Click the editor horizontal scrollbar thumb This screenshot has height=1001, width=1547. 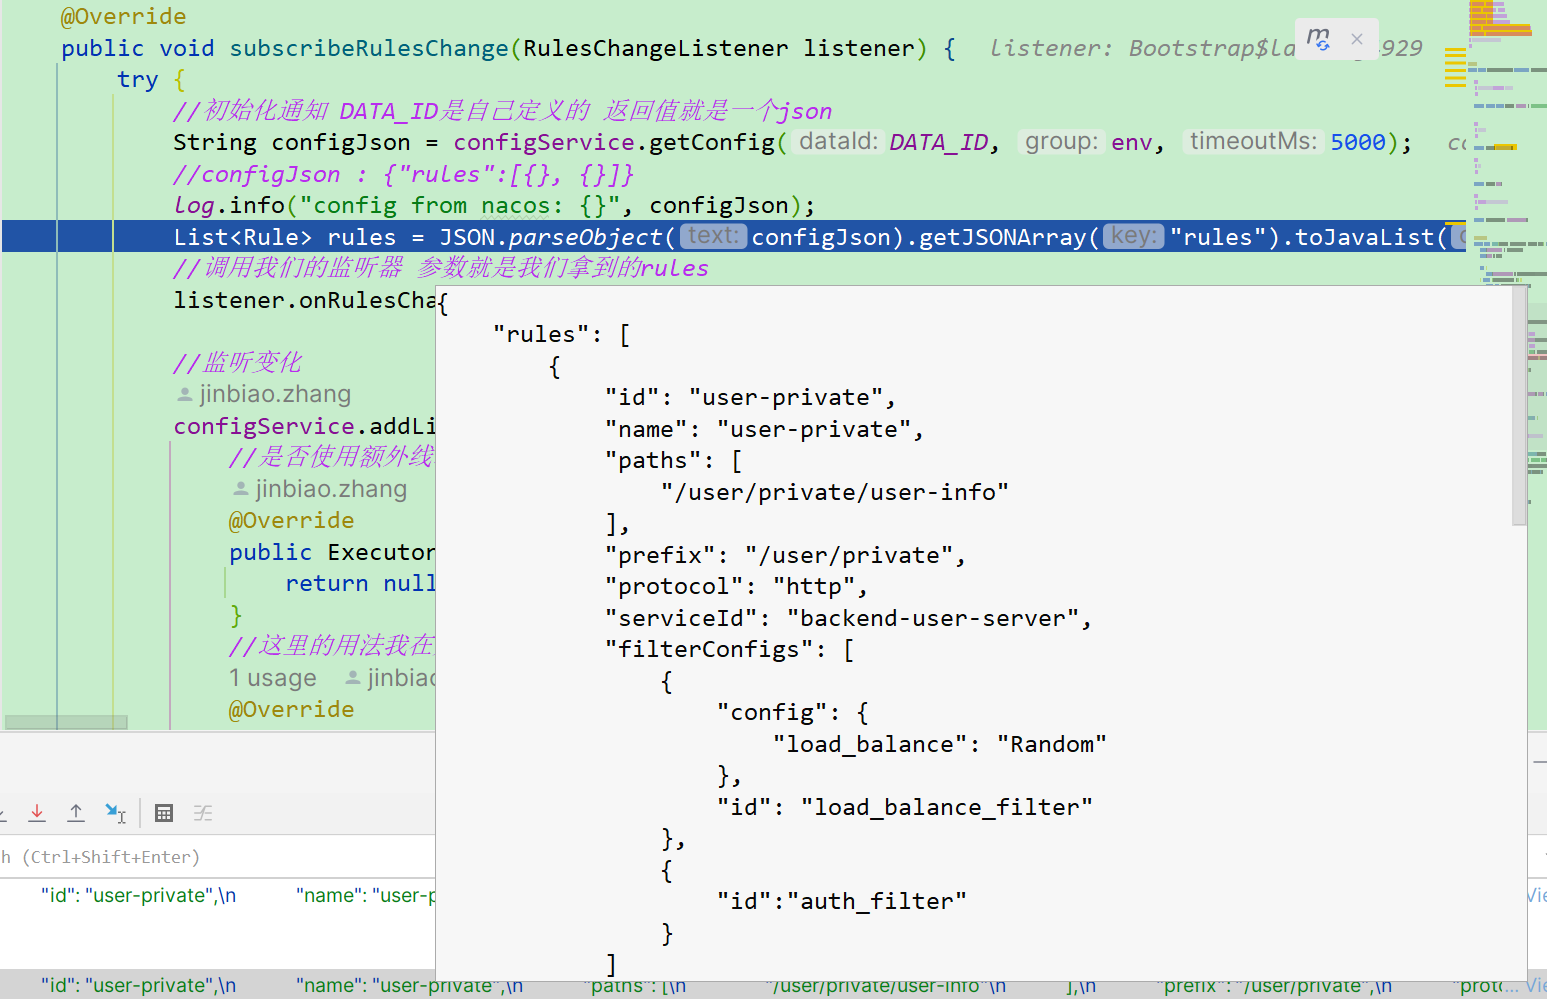[x=66, y=722]
